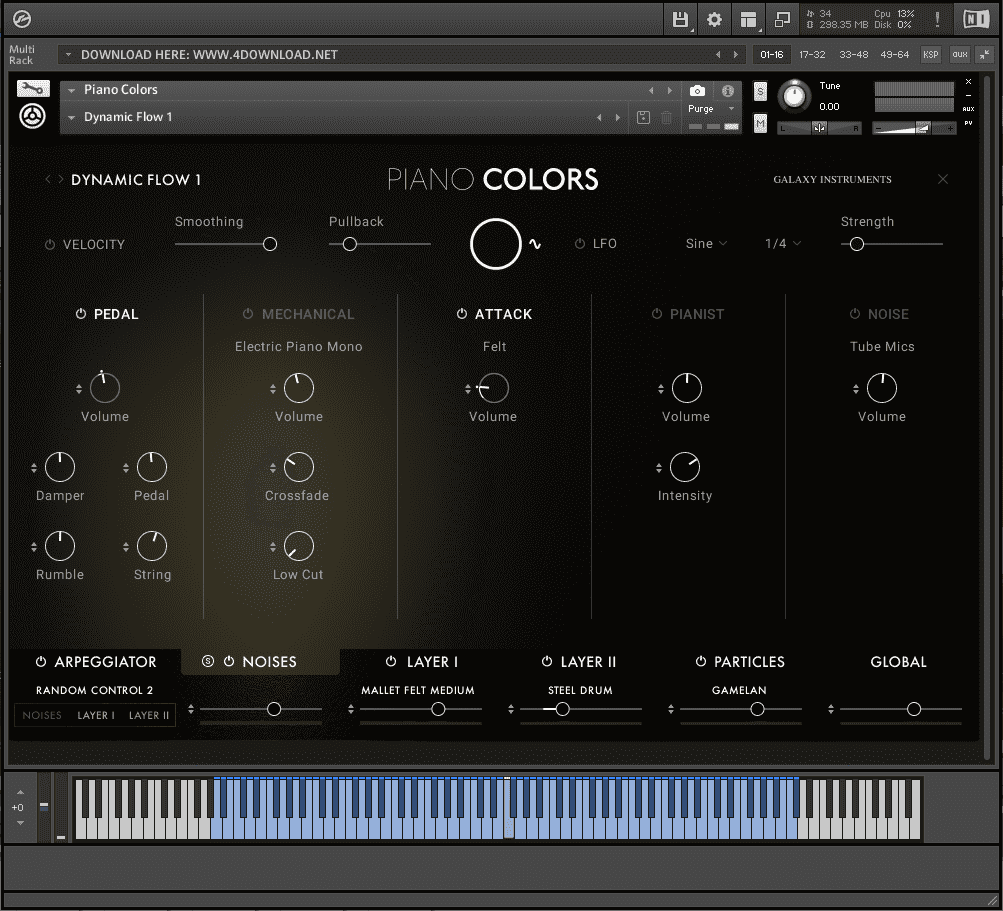Enable MECHANICAL power switch
1003x911 pixels.
click(248, 313)
